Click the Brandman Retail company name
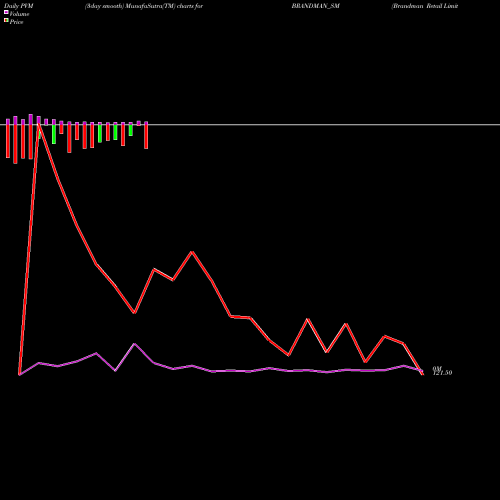The height and width of the screenshot is (500, 500). pyautogui.click(x=425, y=6)
